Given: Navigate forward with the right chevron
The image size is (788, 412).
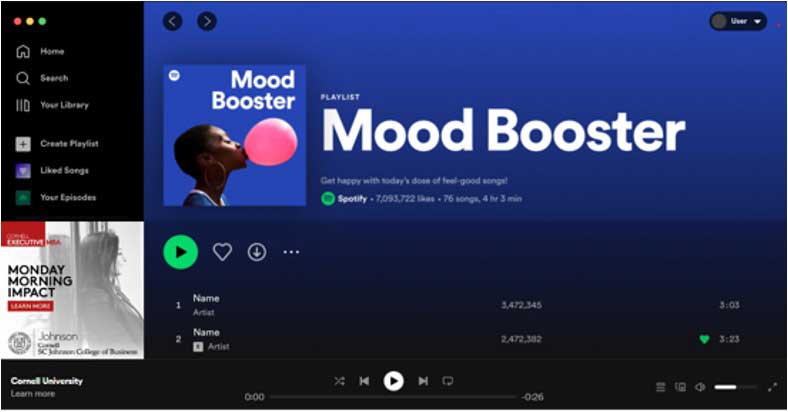Looking at the screenshot, I should pyautogui.click(x=207, y=21).
